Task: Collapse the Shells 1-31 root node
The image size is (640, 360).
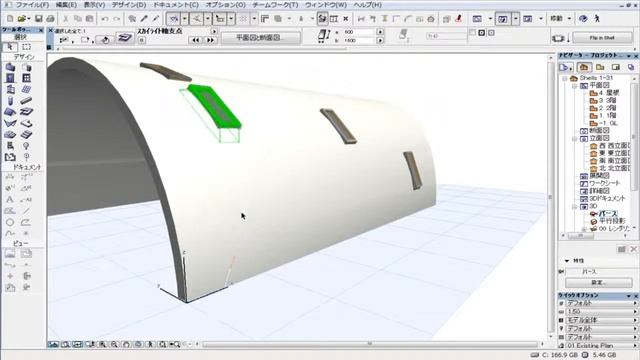Action: click(565, 78)
